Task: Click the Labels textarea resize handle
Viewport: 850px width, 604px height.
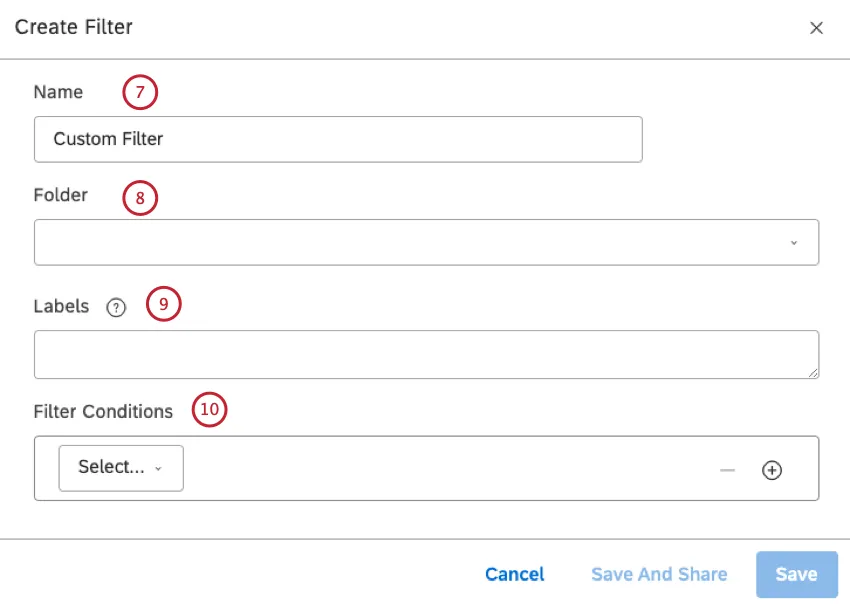Action: 813,372
